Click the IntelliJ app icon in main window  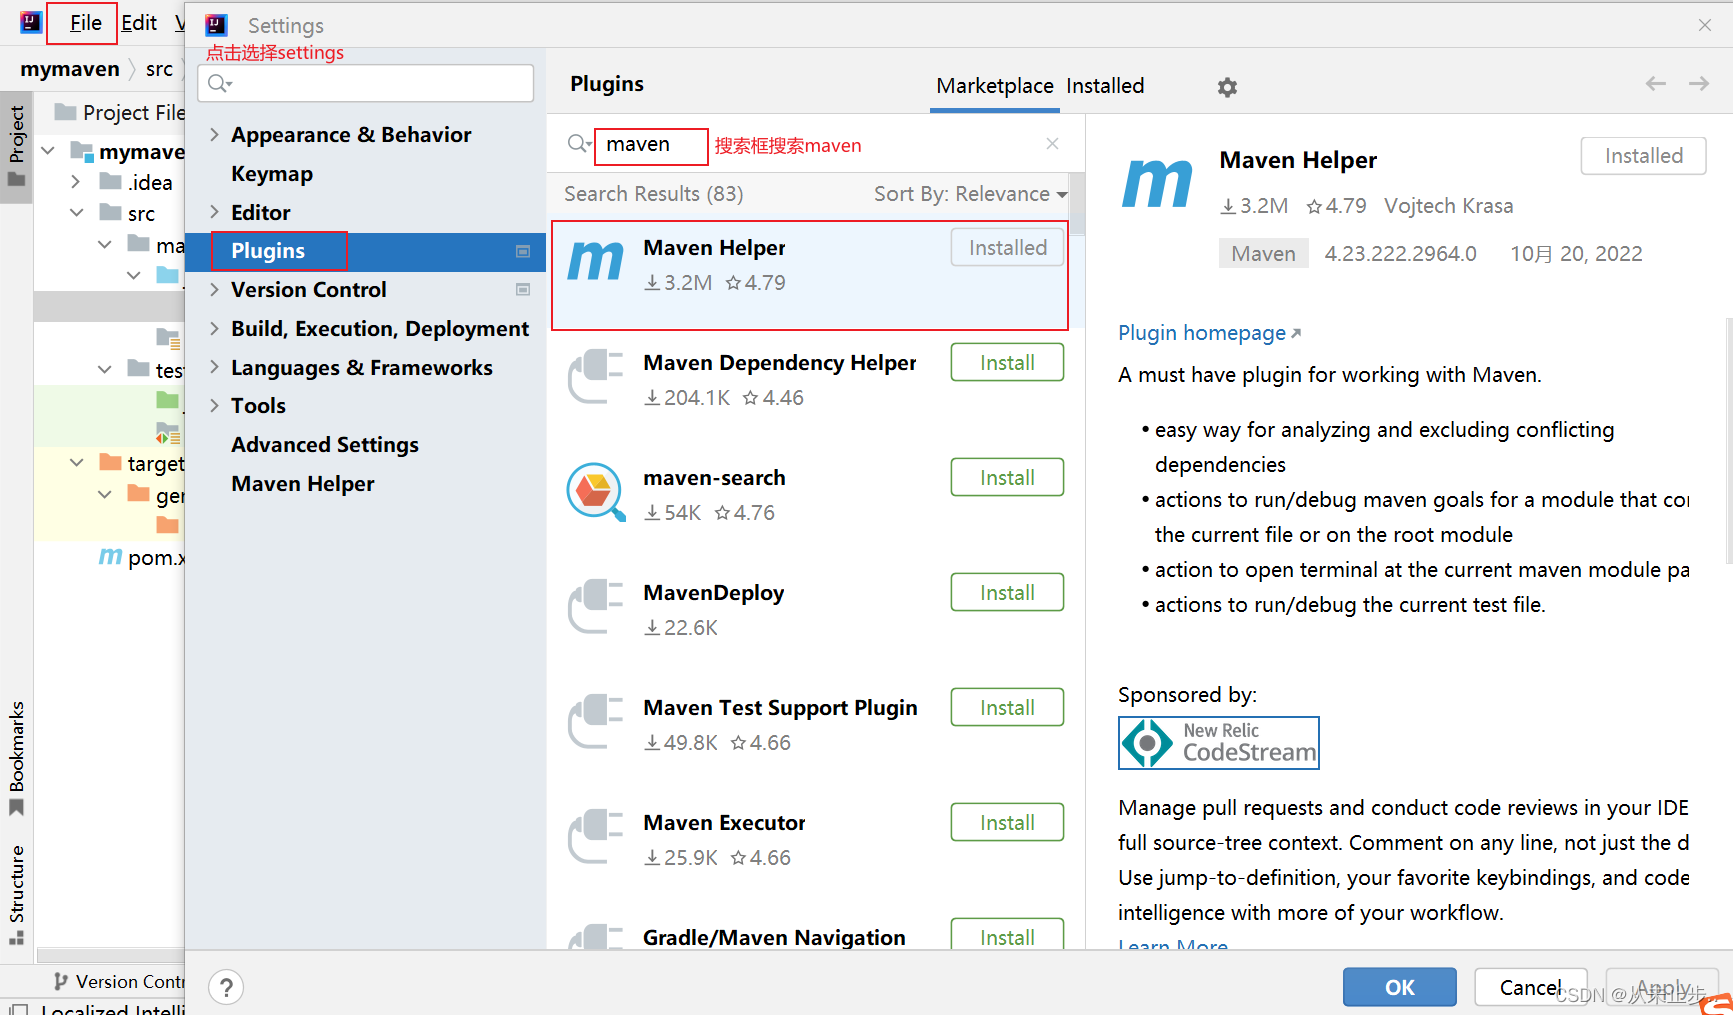tap(31, 22)
